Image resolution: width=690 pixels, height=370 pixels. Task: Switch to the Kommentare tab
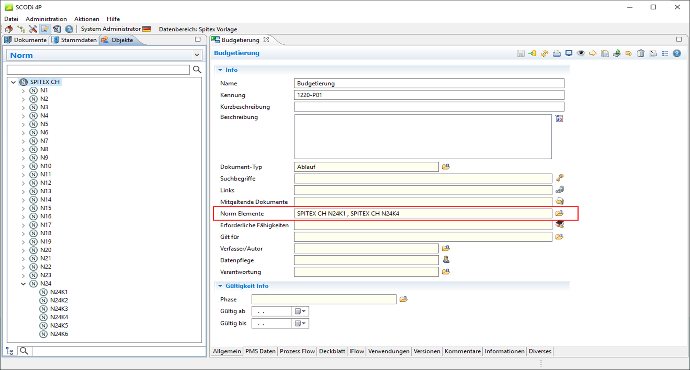coord(462,351)
